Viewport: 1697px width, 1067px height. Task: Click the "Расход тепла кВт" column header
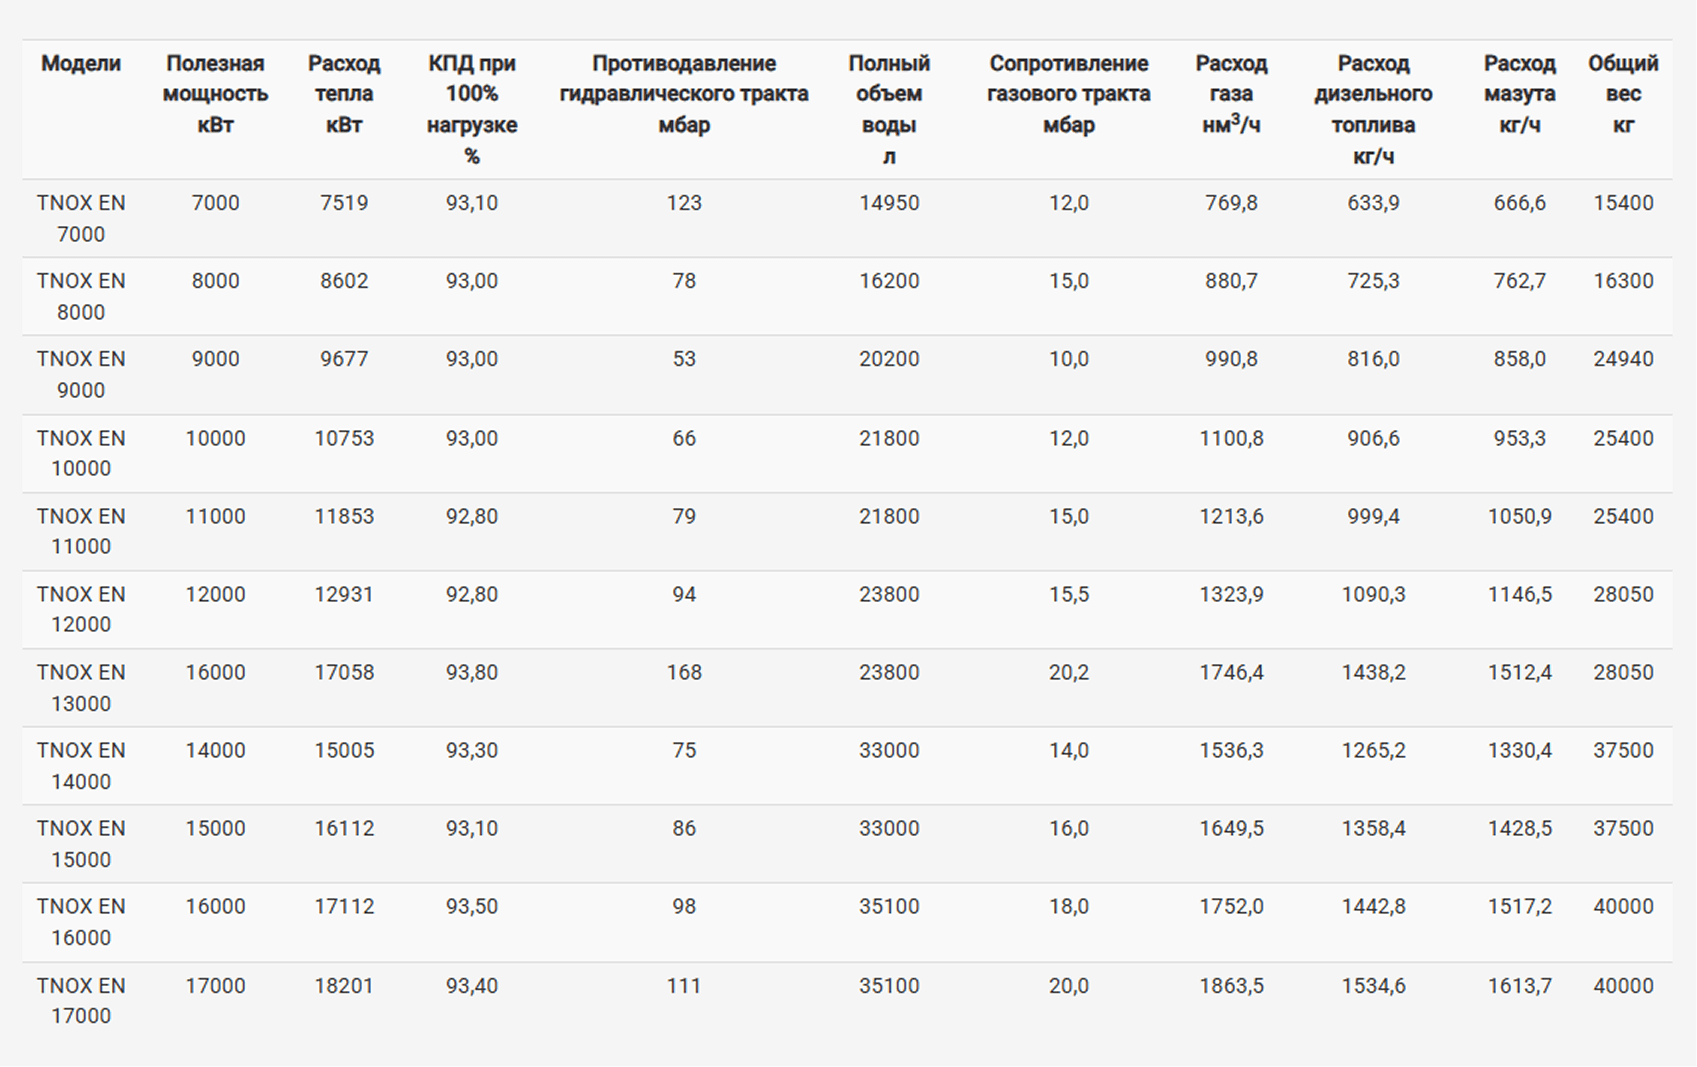click(x=344, y=94)
